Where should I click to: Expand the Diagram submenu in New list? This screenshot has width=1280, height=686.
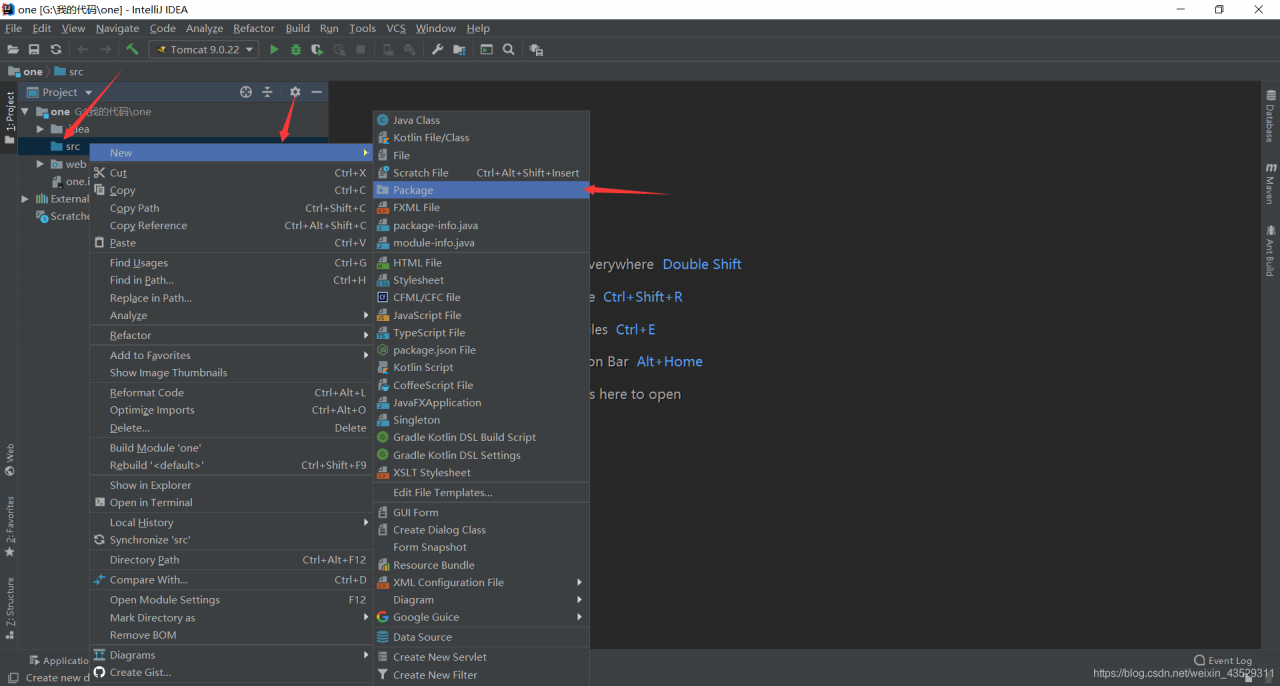[481, 600]
